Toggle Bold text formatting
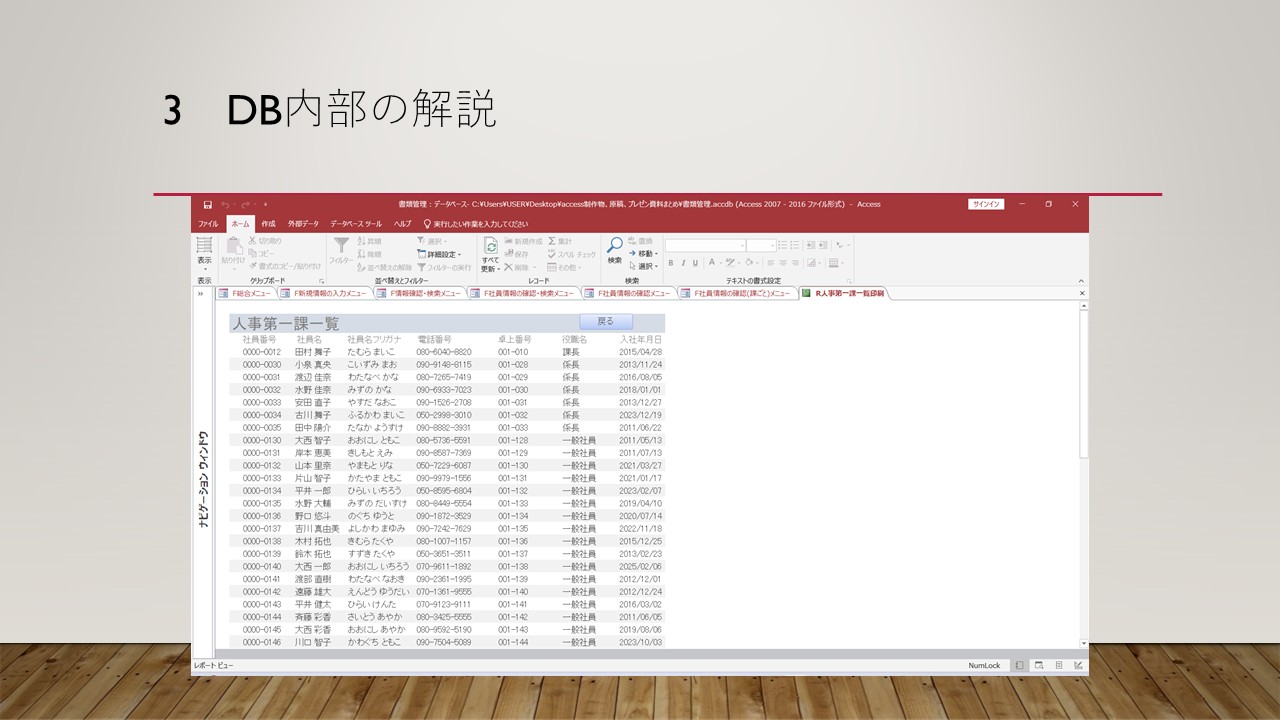Viewport: 1280px width, 720px height. tap(671, 263)
